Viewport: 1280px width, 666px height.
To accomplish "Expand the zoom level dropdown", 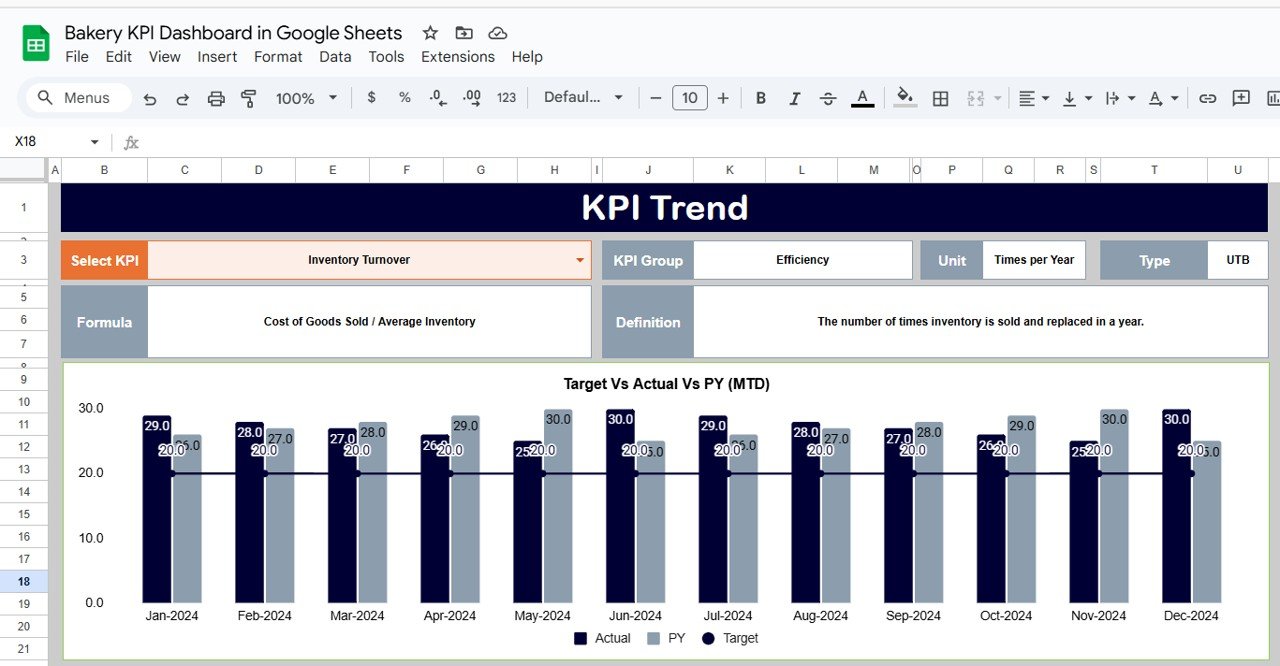I will click(333, 98).
